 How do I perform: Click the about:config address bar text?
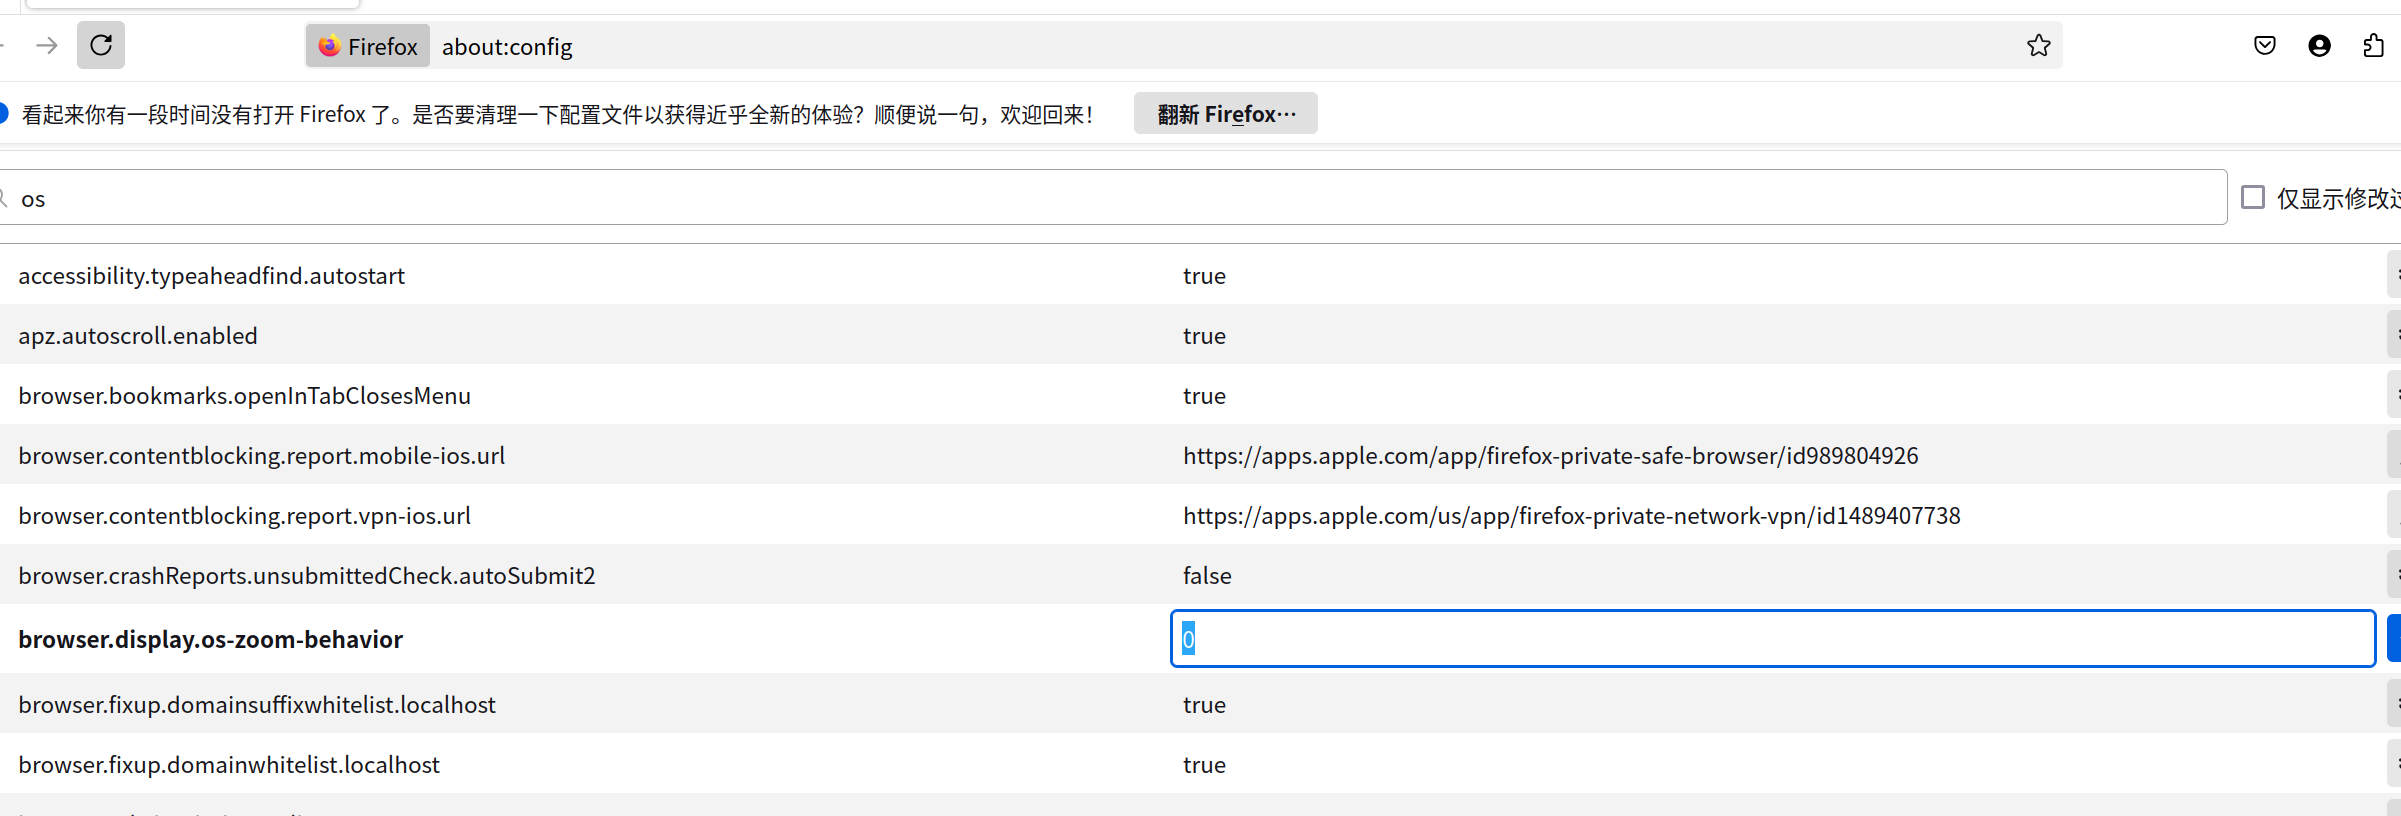(507, 47)
